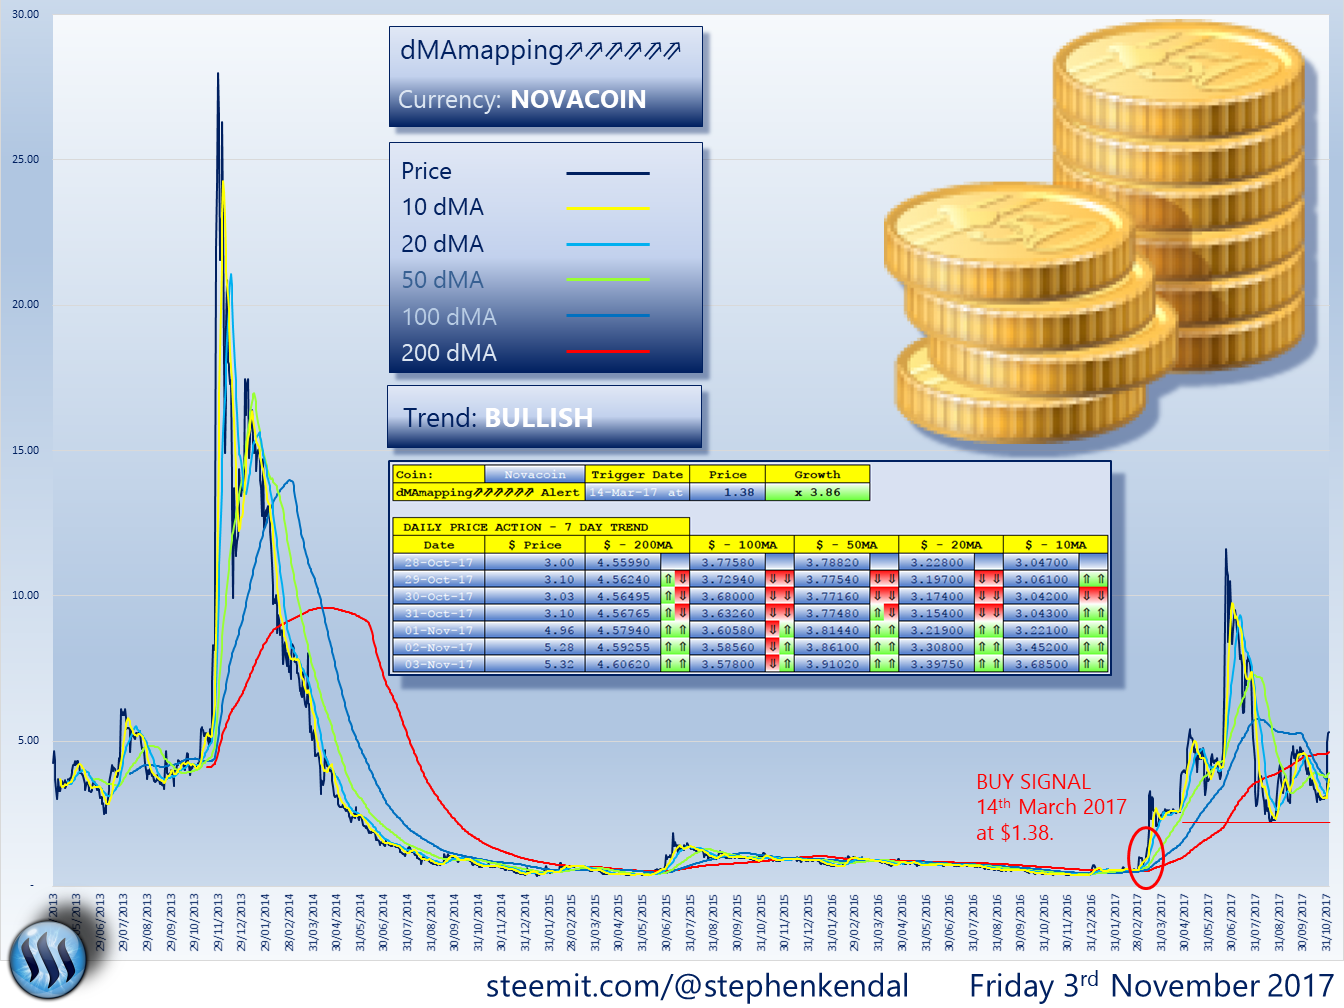This screenshot has height=1008, width=1344.
Task: Click the yellow 10 dMA legend line
Action: click(x=608, y=208)
